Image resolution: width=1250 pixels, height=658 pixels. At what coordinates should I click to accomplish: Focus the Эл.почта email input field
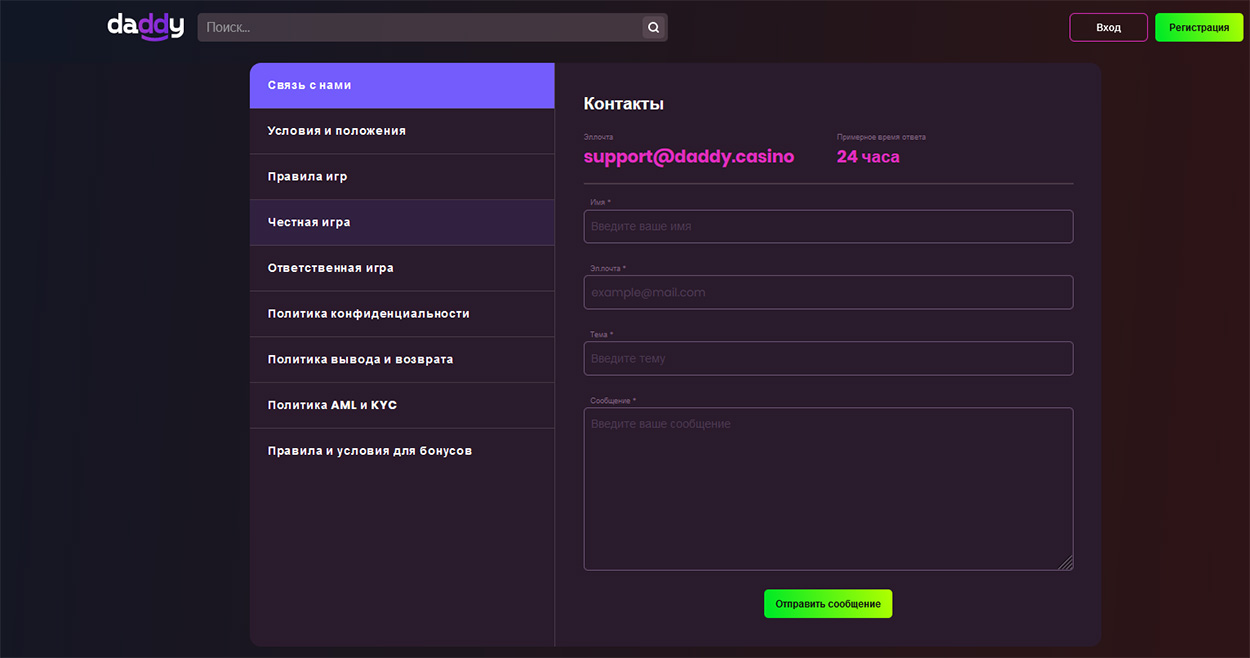[x=828, y=293]
